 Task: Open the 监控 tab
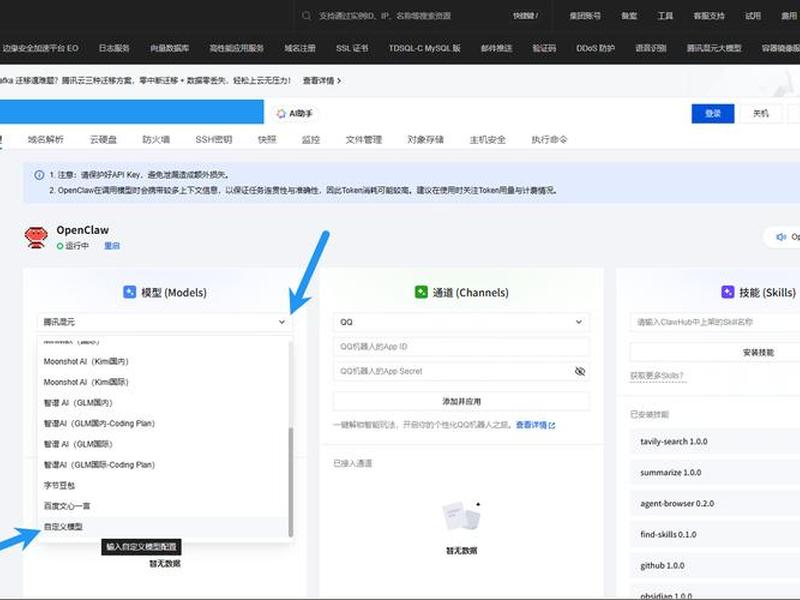tap(310, 139)
